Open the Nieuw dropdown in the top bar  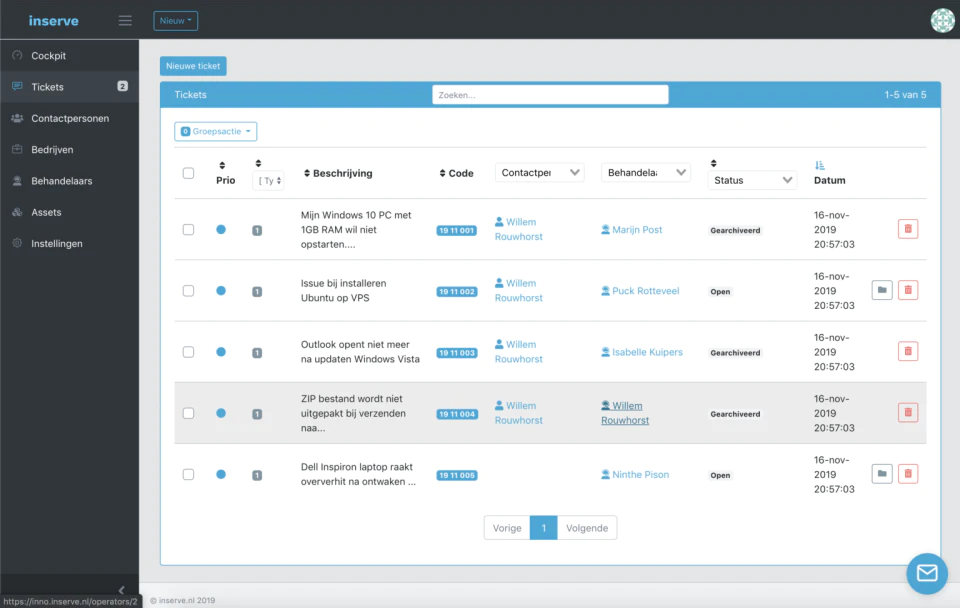pos(176,21)
